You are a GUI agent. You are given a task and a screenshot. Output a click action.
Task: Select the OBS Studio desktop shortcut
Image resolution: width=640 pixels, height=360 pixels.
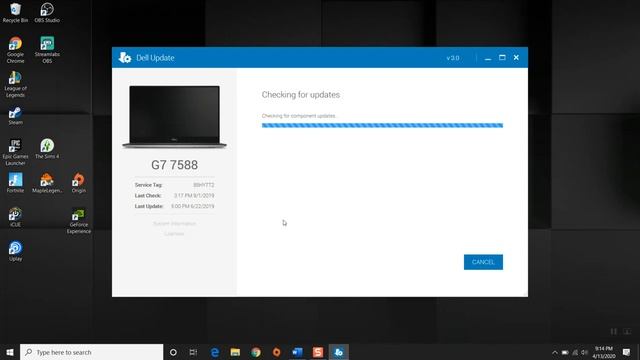[47, 13]
